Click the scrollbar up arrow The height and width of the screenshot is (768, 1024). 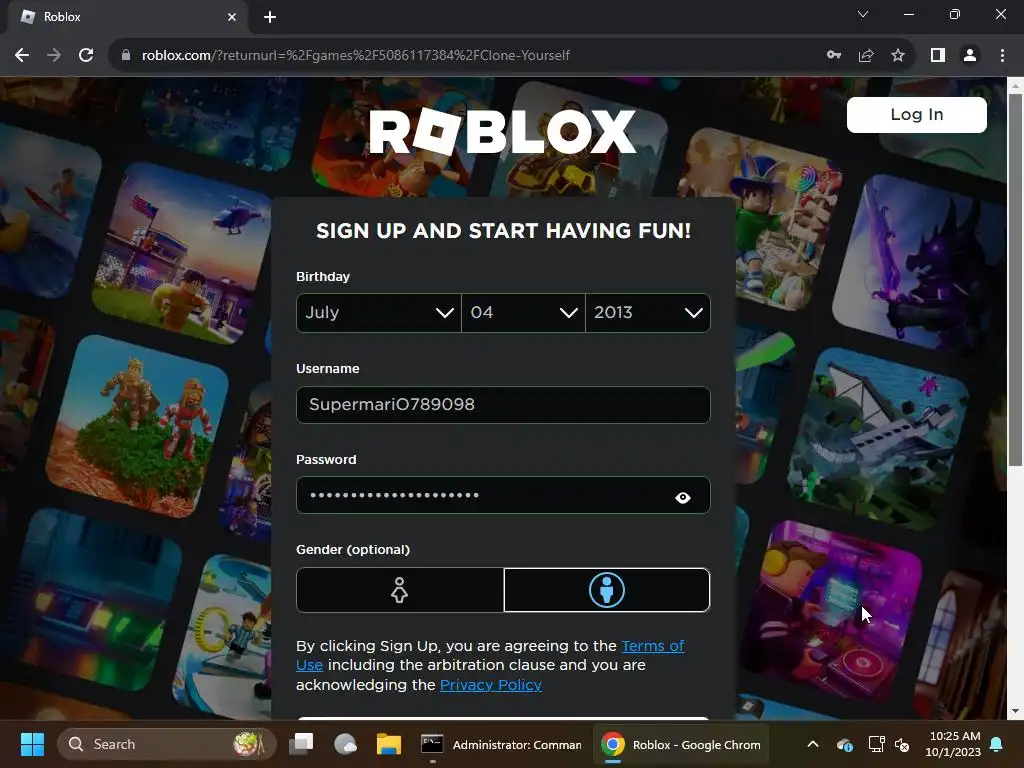tap(1015, 85)
